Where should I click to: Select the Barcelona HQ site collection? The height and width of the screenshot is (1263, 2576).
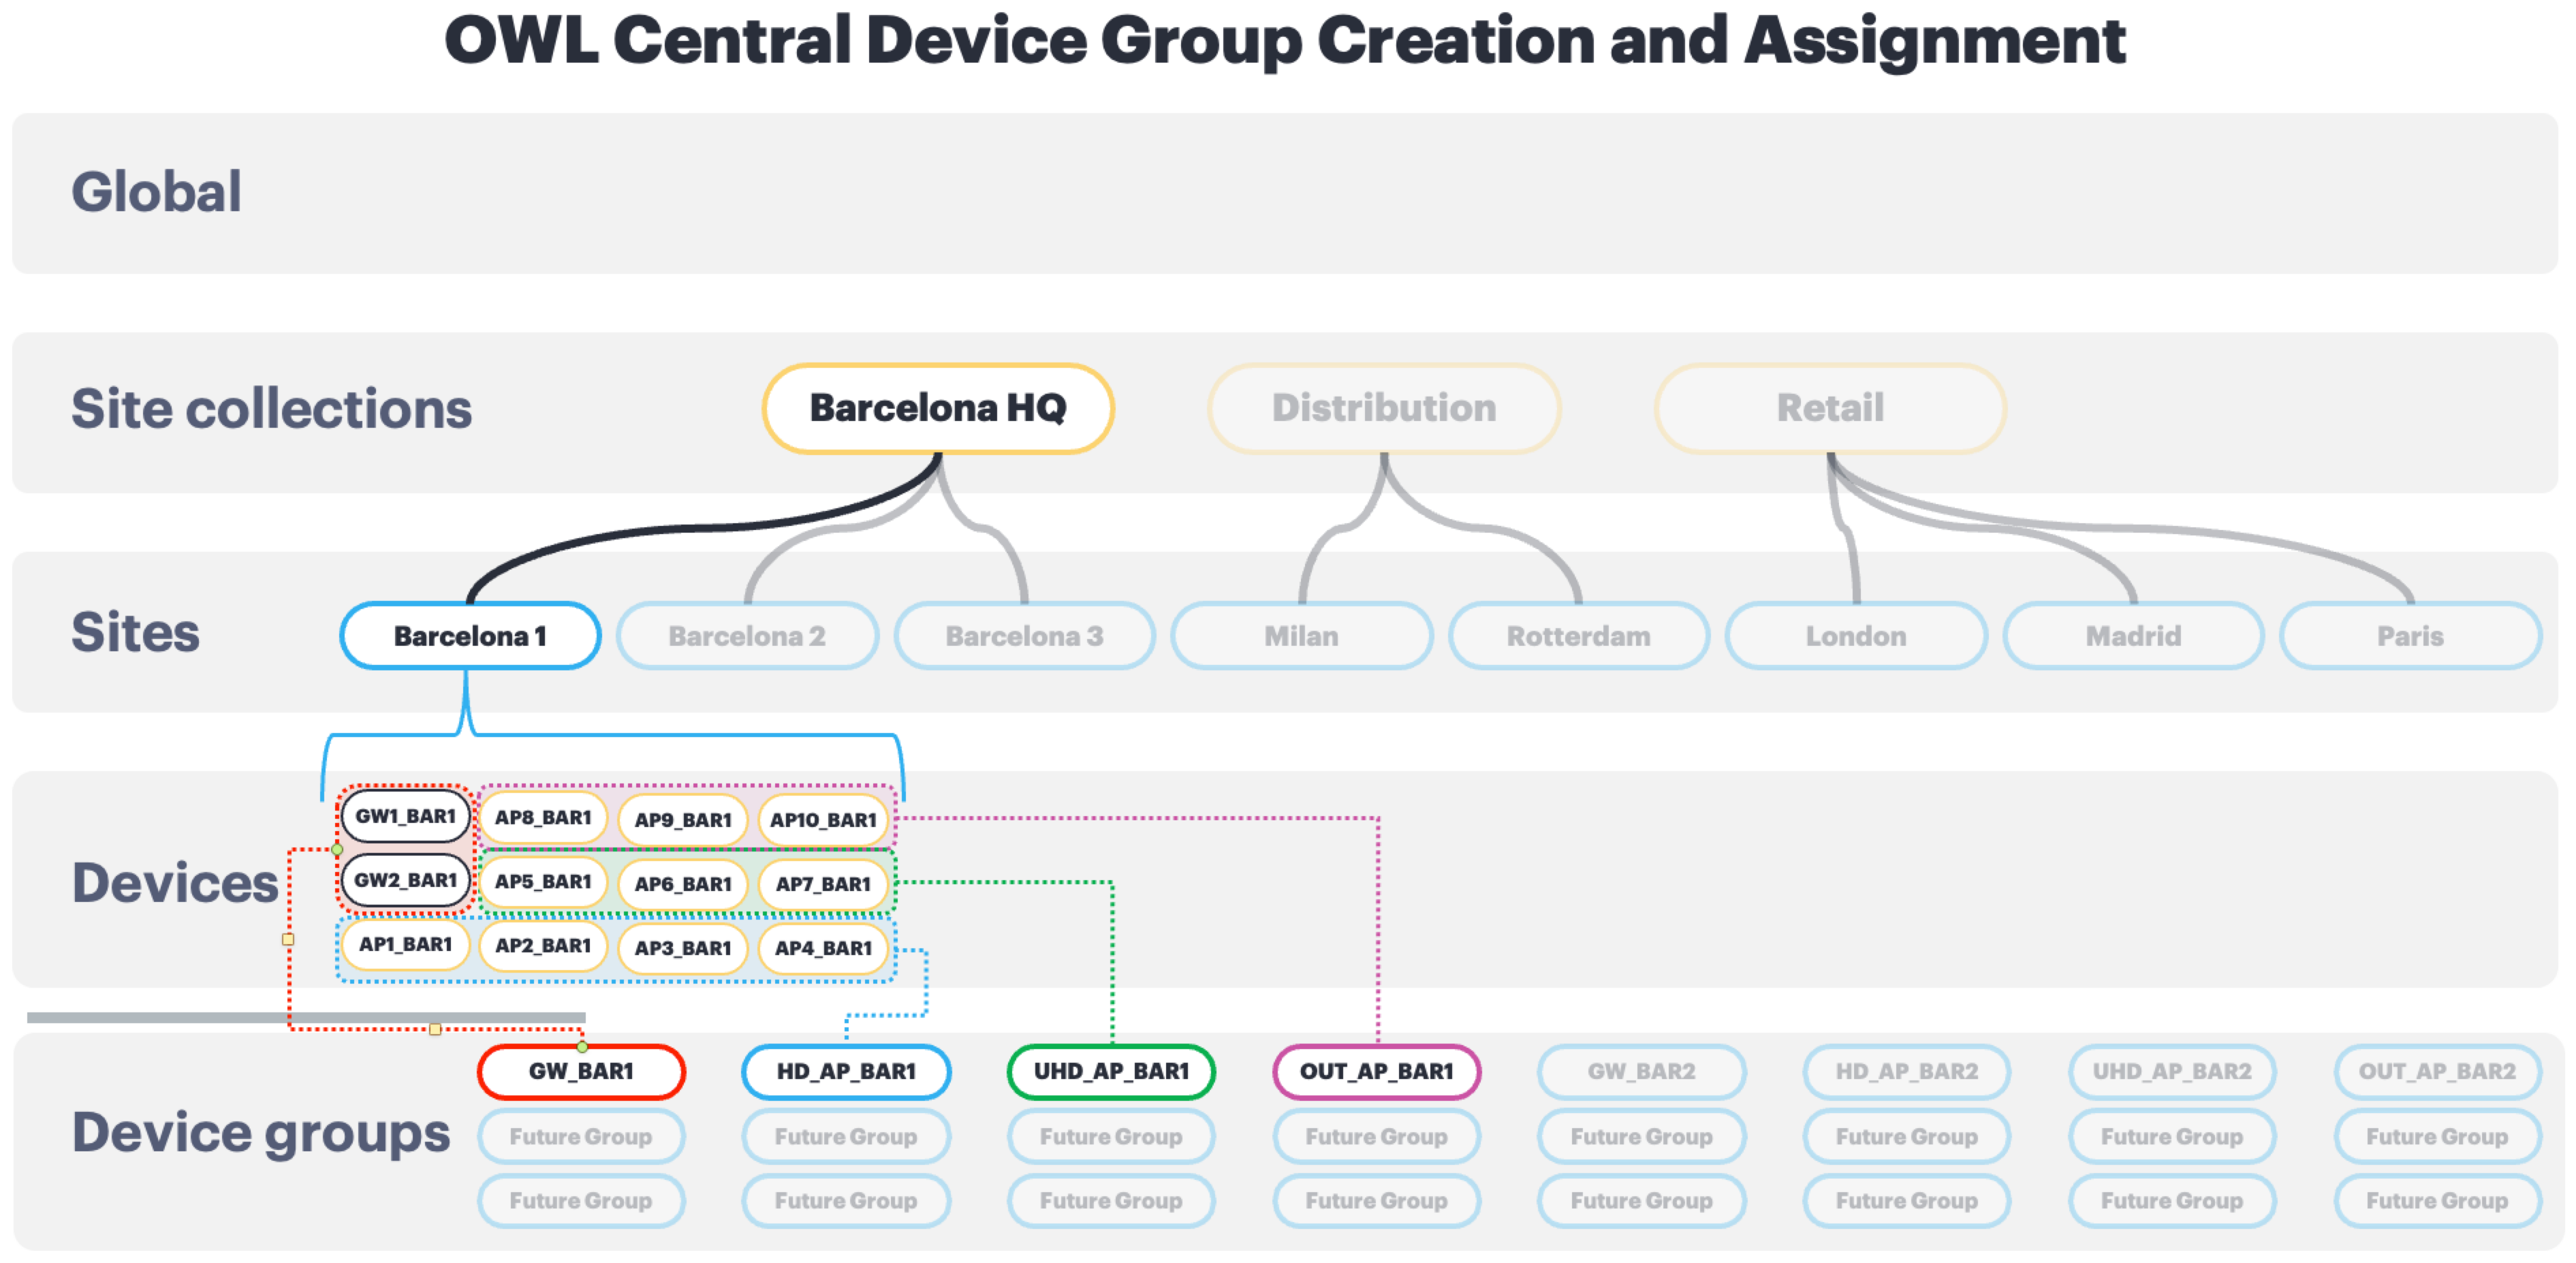click(937, 408)
